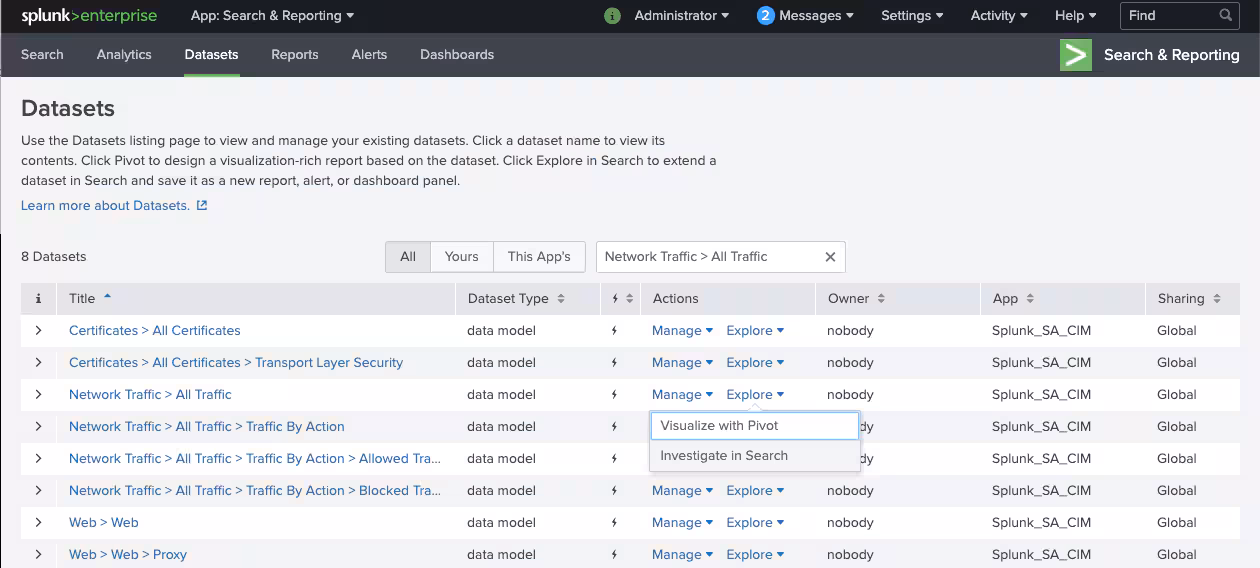Open Manage dropdown for Network Traffic > All Traffic

click(x=682, y=395)
